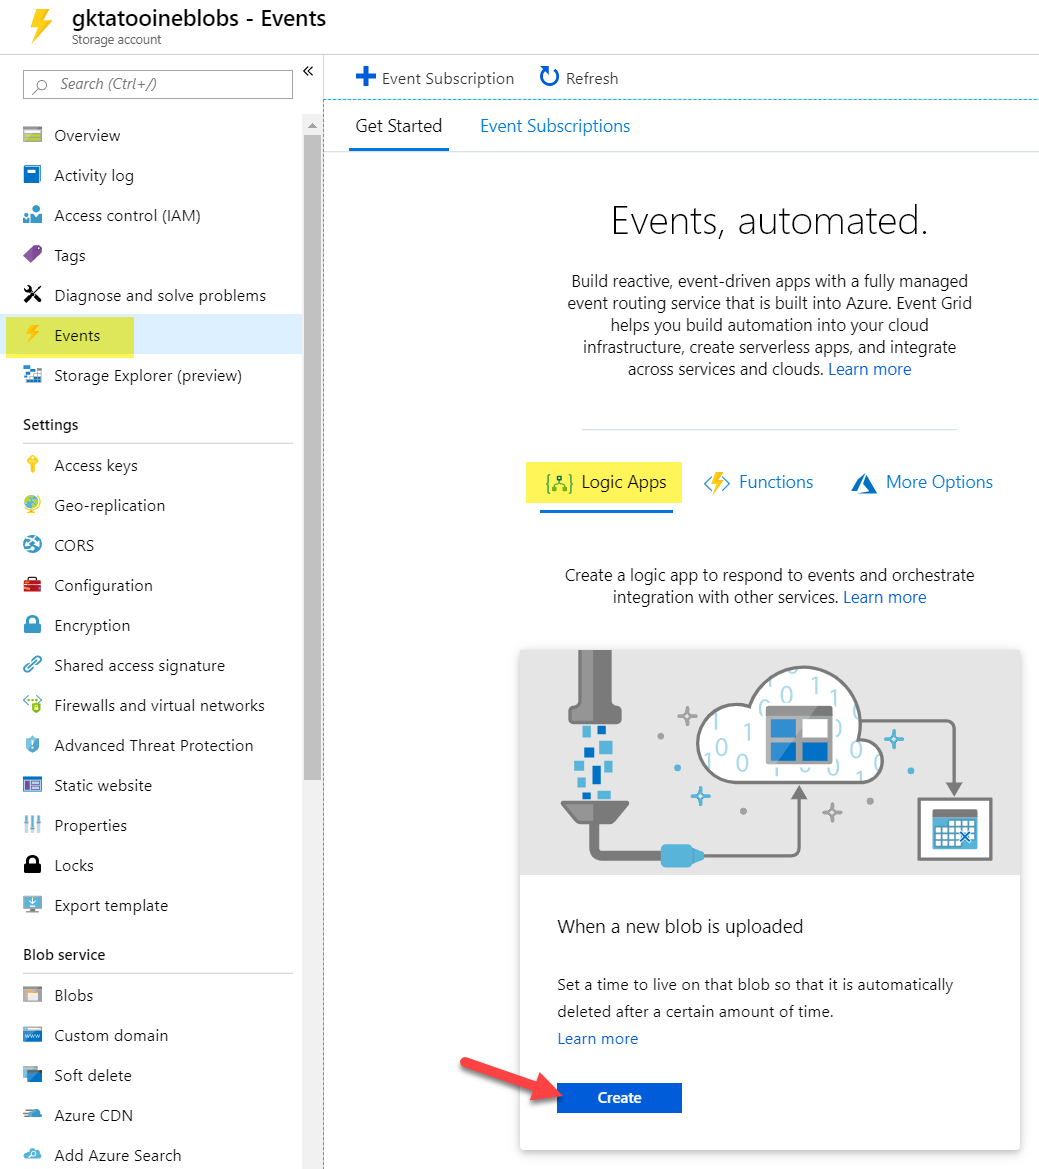Click the Refresh circular arrow icon

(x=549, y=77)
